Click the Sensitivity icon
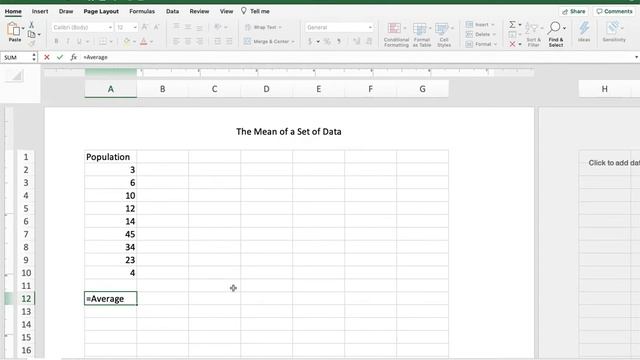Image resolution: width=640 pixels, height=360 pixels. pos(614,32)
